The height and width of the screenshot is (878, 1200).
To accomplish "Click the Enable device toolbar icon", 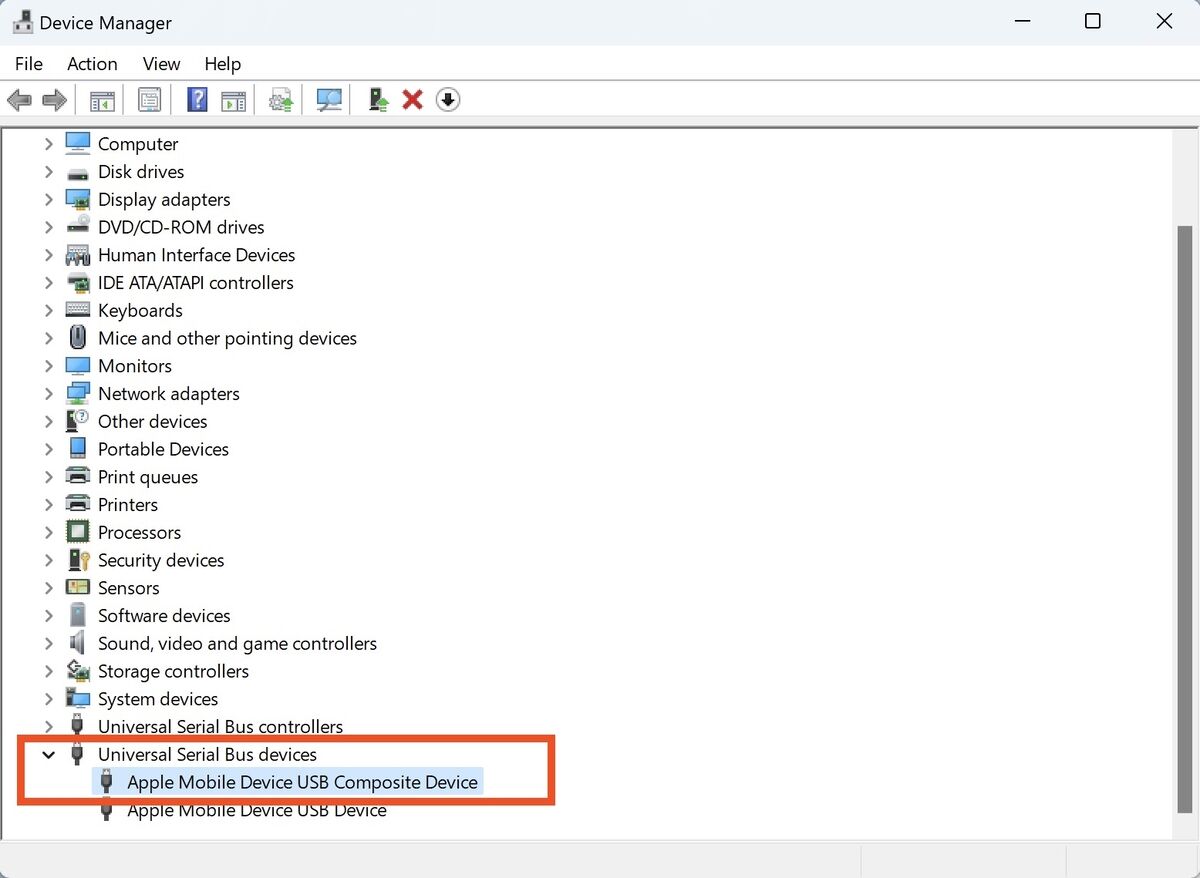I will [x=378, y=100].
